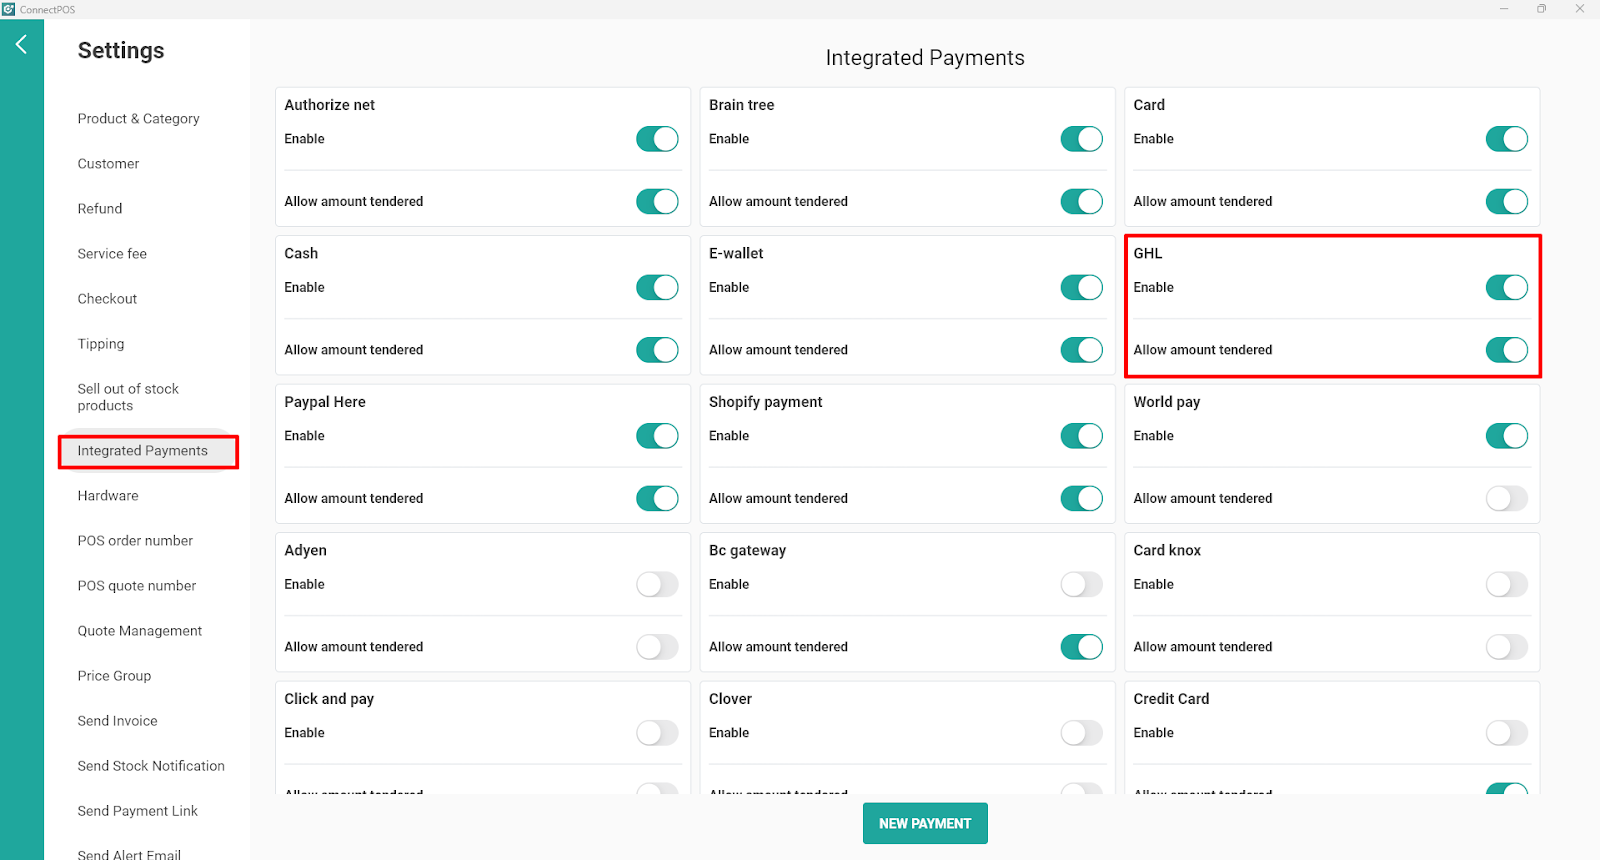Open Price Group settings
The width and height of the screenshot is (1600, 860).
pyautogui.click(x=114, y=675)
